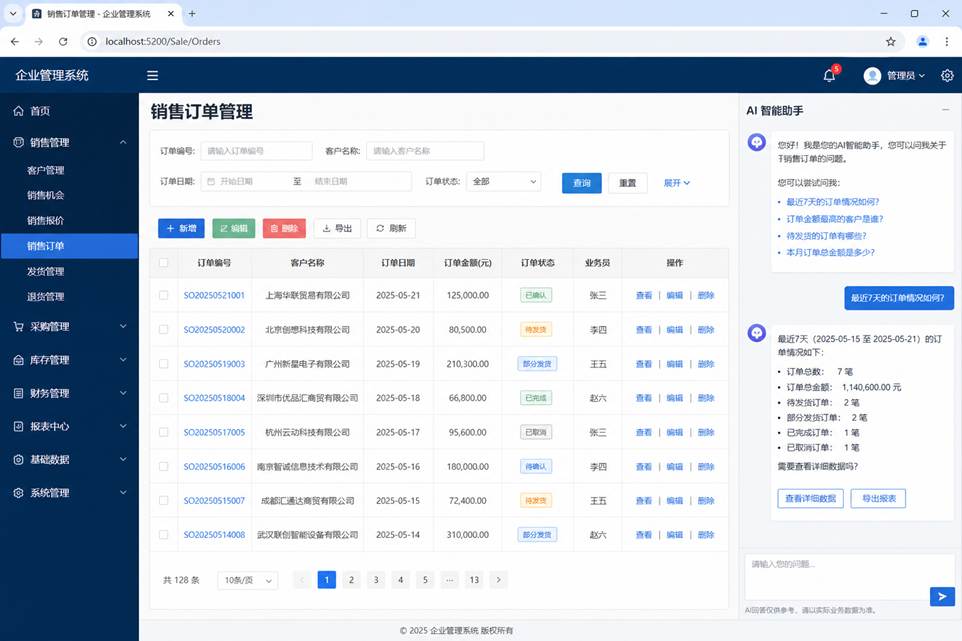
Task: Click the 查看详细数据 button
Action: [810, 498]
